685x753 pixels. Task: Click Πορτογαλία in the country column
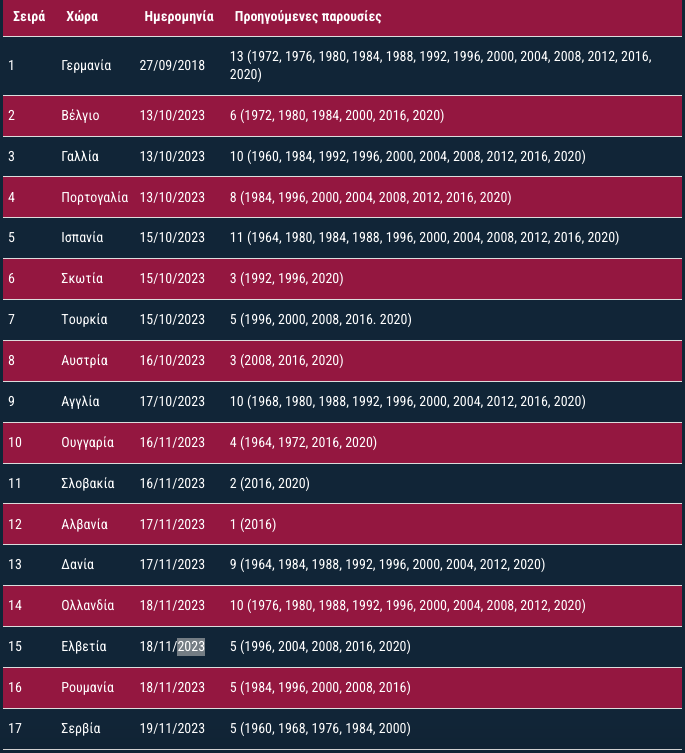click(95, 197)
